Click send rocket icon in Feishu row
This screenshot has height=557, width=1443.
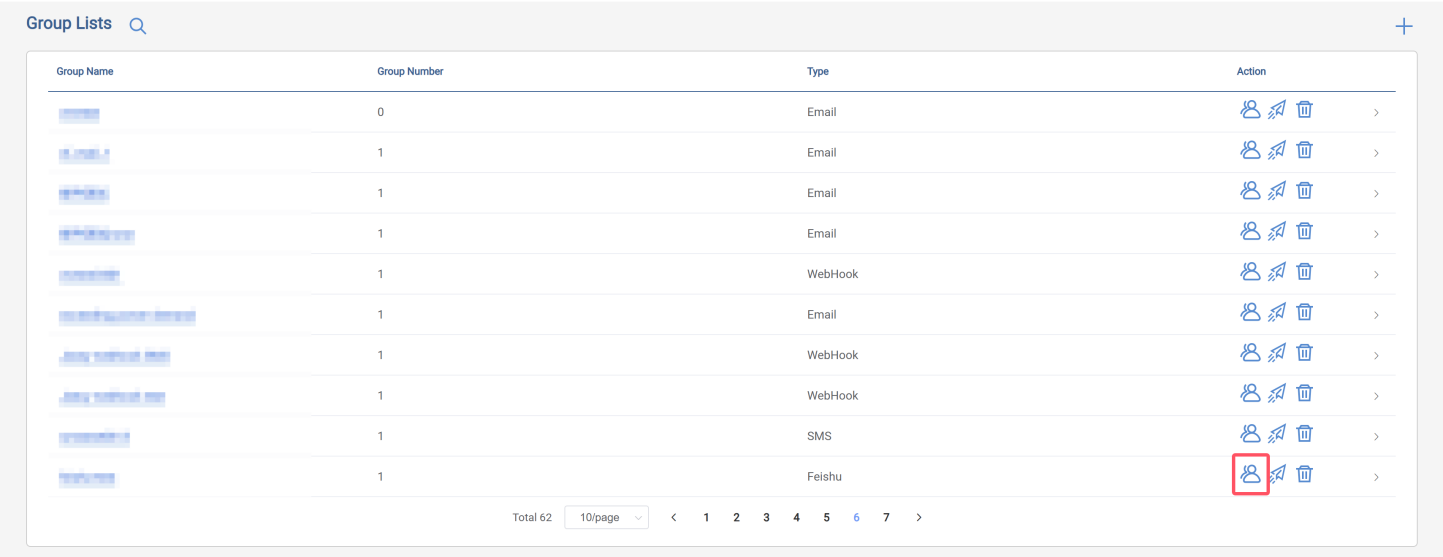click(x=1277, y=474)
